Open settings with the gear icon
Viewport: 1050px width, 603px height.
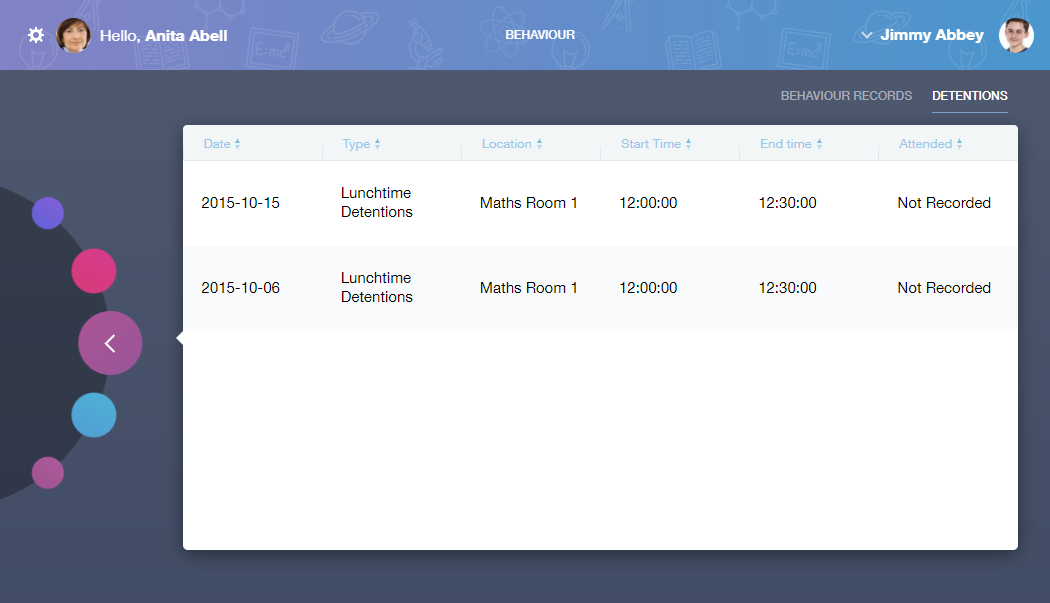(x=35, y=35)
